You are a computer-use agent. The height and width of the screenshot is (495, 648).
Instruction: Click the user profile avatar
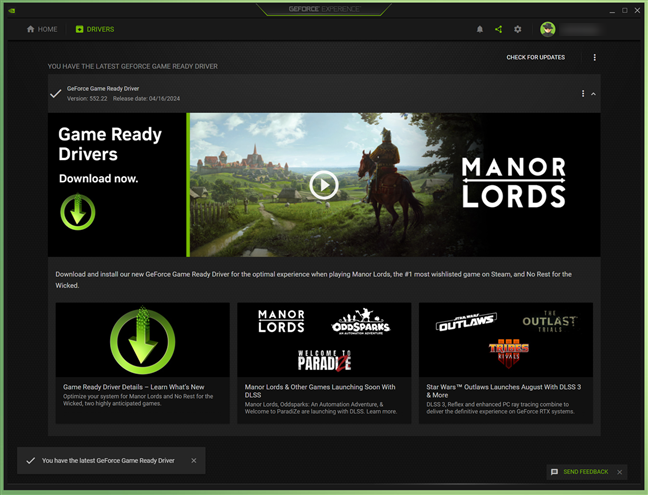[548, 29]
